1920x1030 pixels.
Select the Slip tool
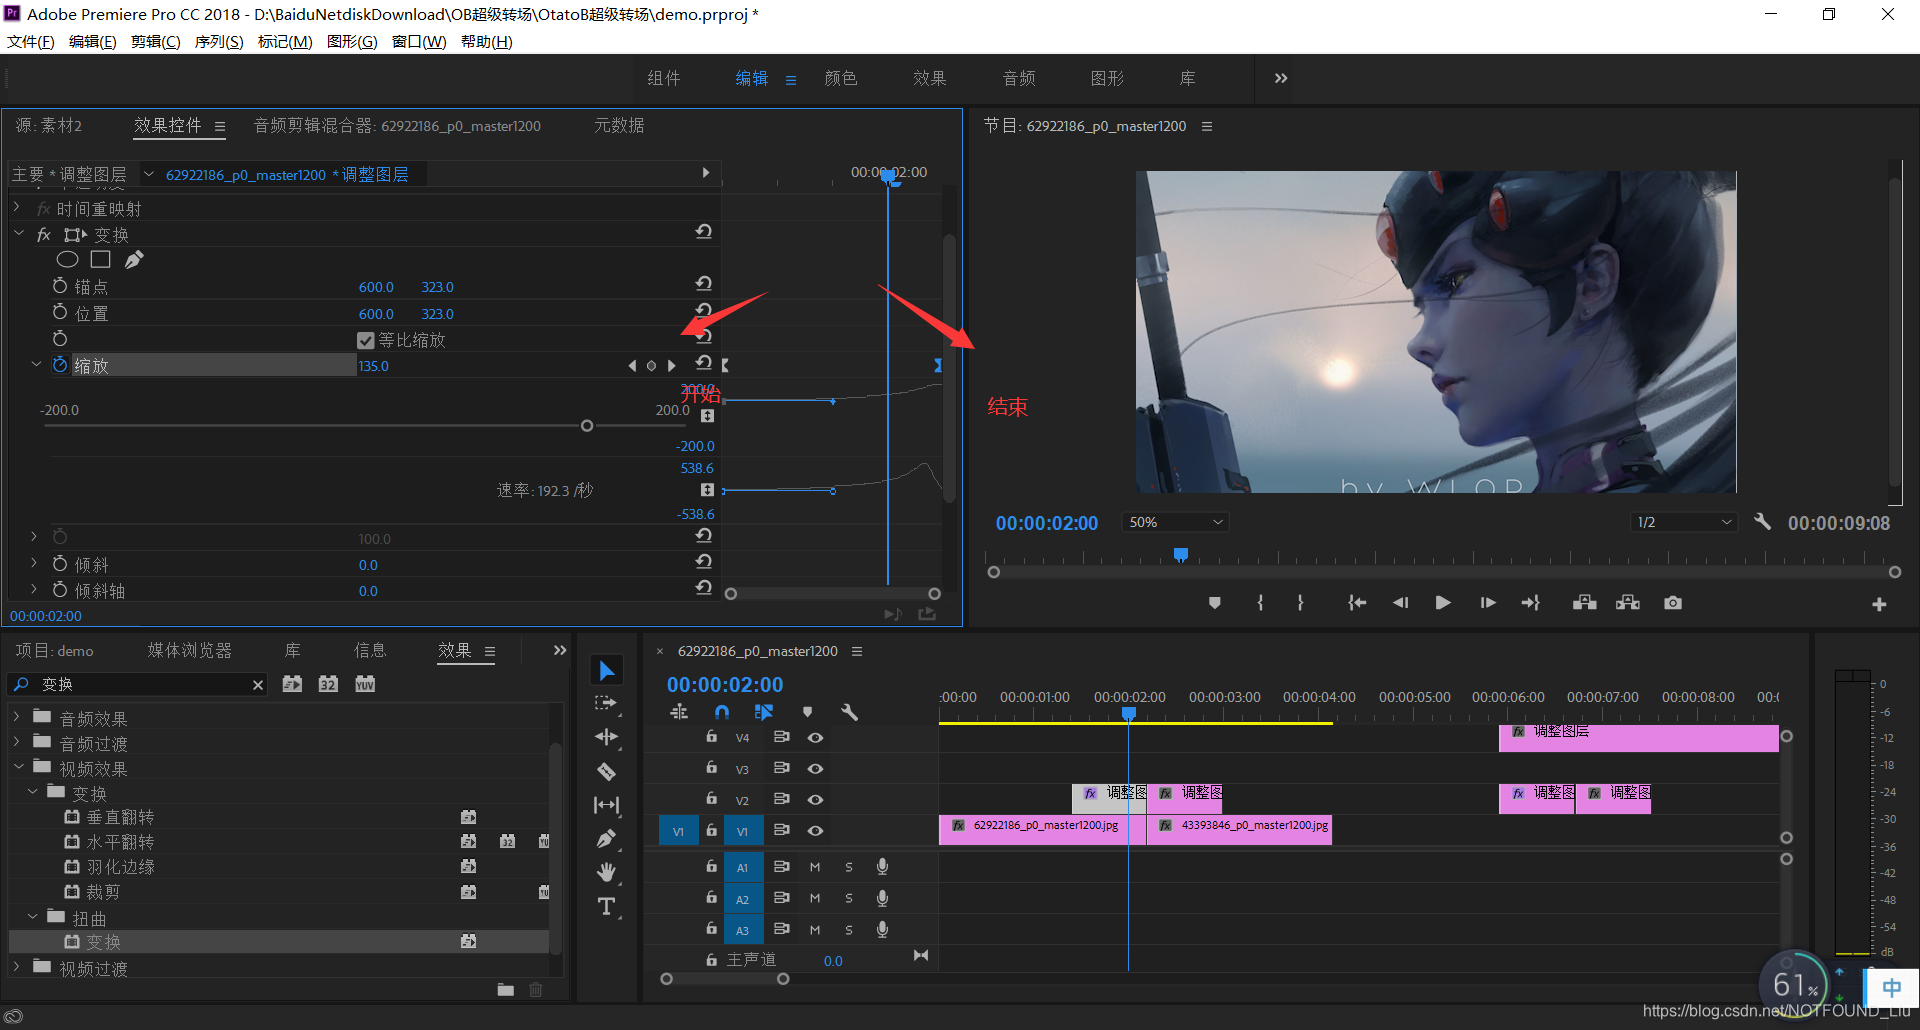pos(606,805)
